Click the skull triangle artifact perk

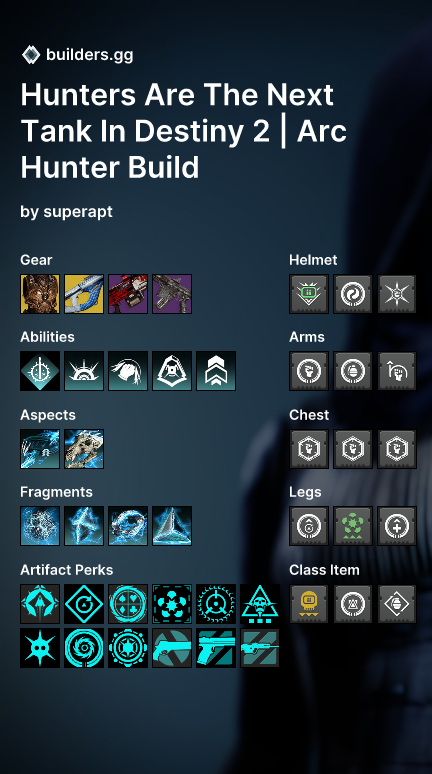tap(260, 604)
